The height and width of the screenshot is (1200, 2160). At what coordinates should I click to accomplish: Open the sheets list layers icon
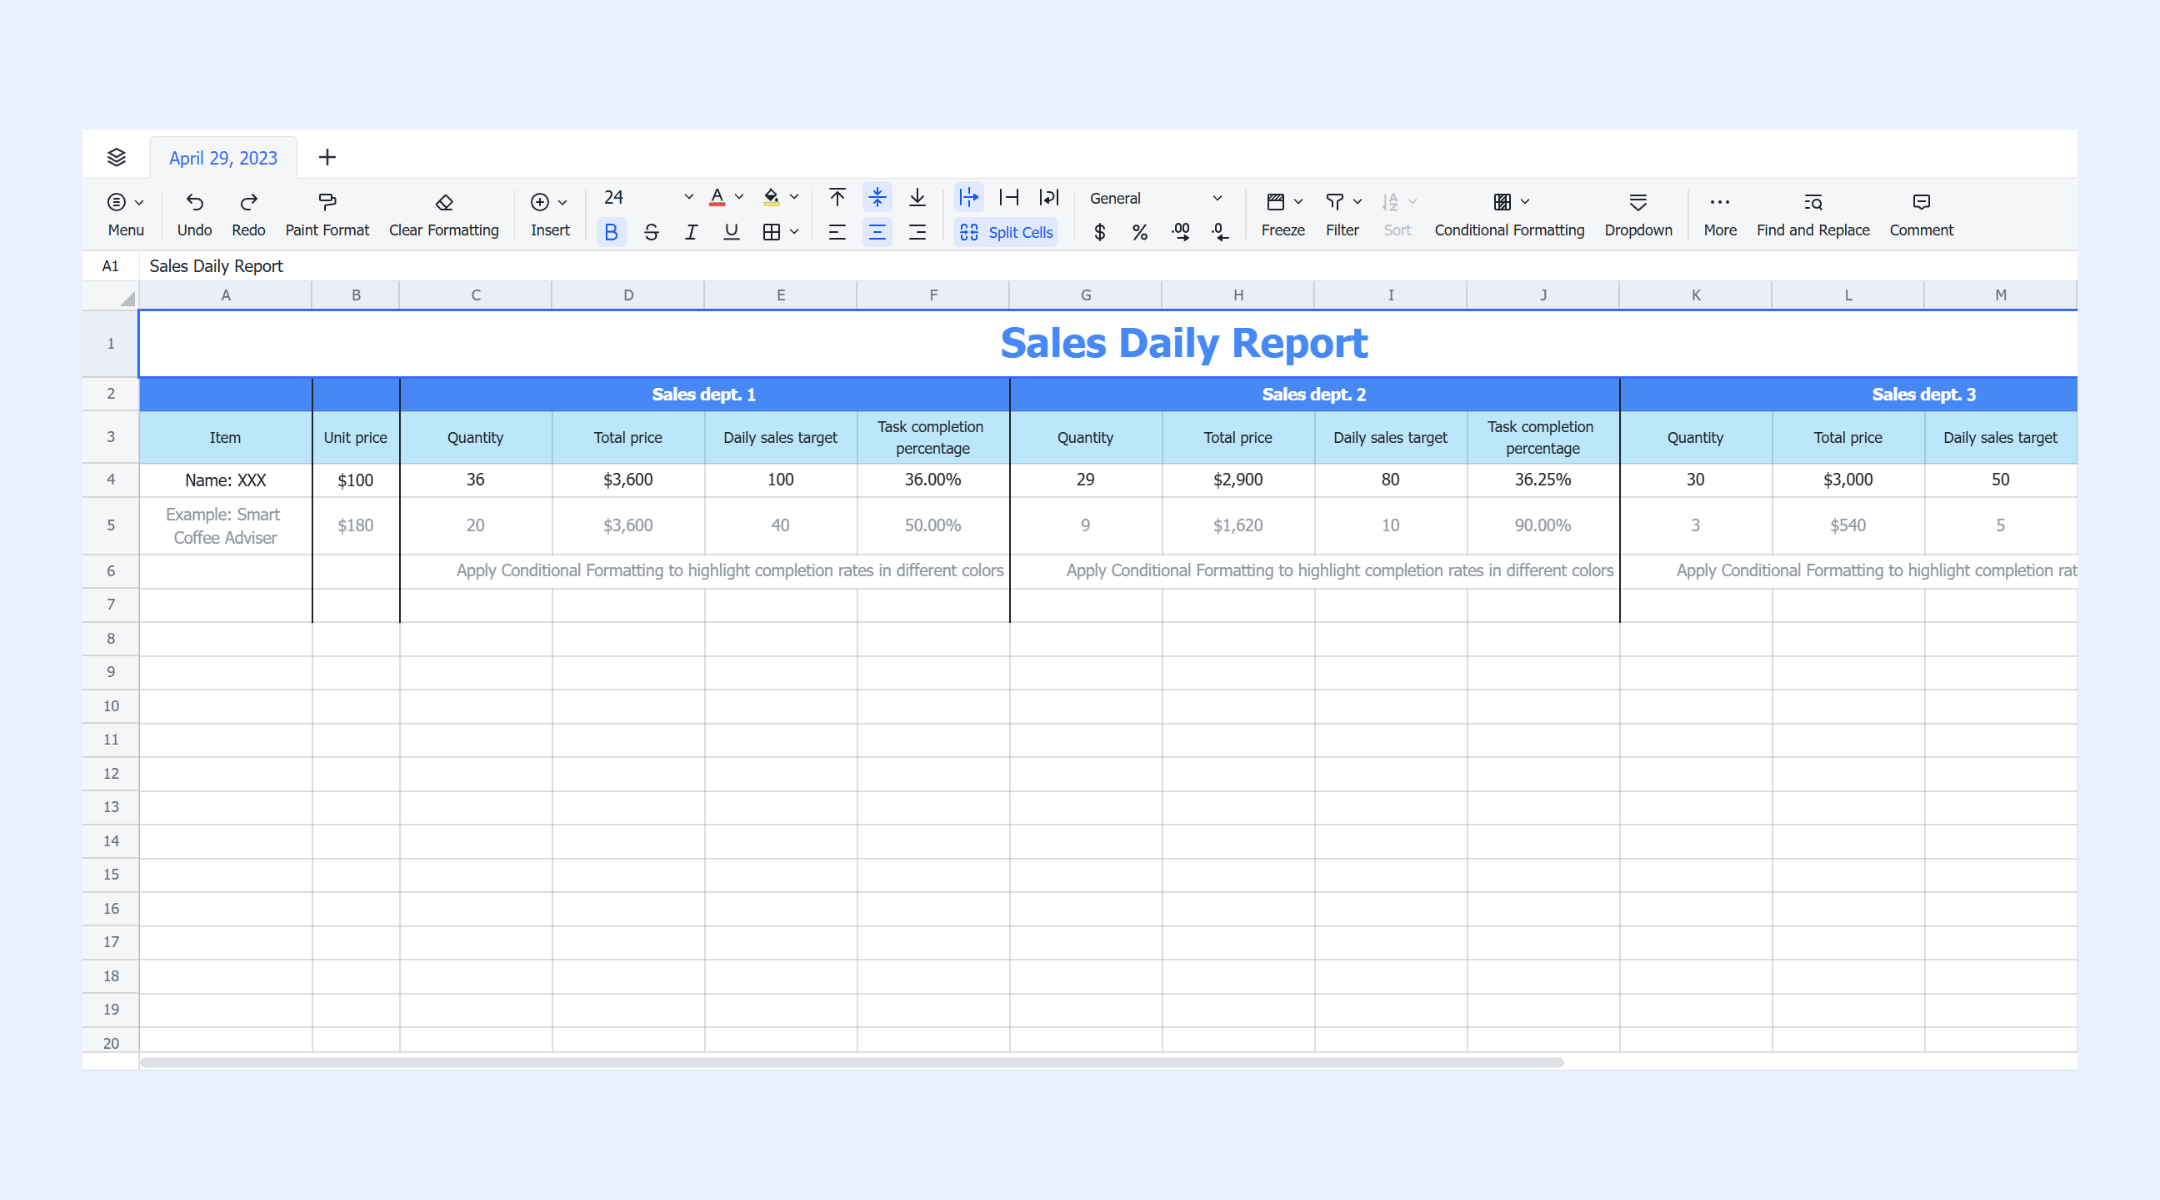pos(116,157)
